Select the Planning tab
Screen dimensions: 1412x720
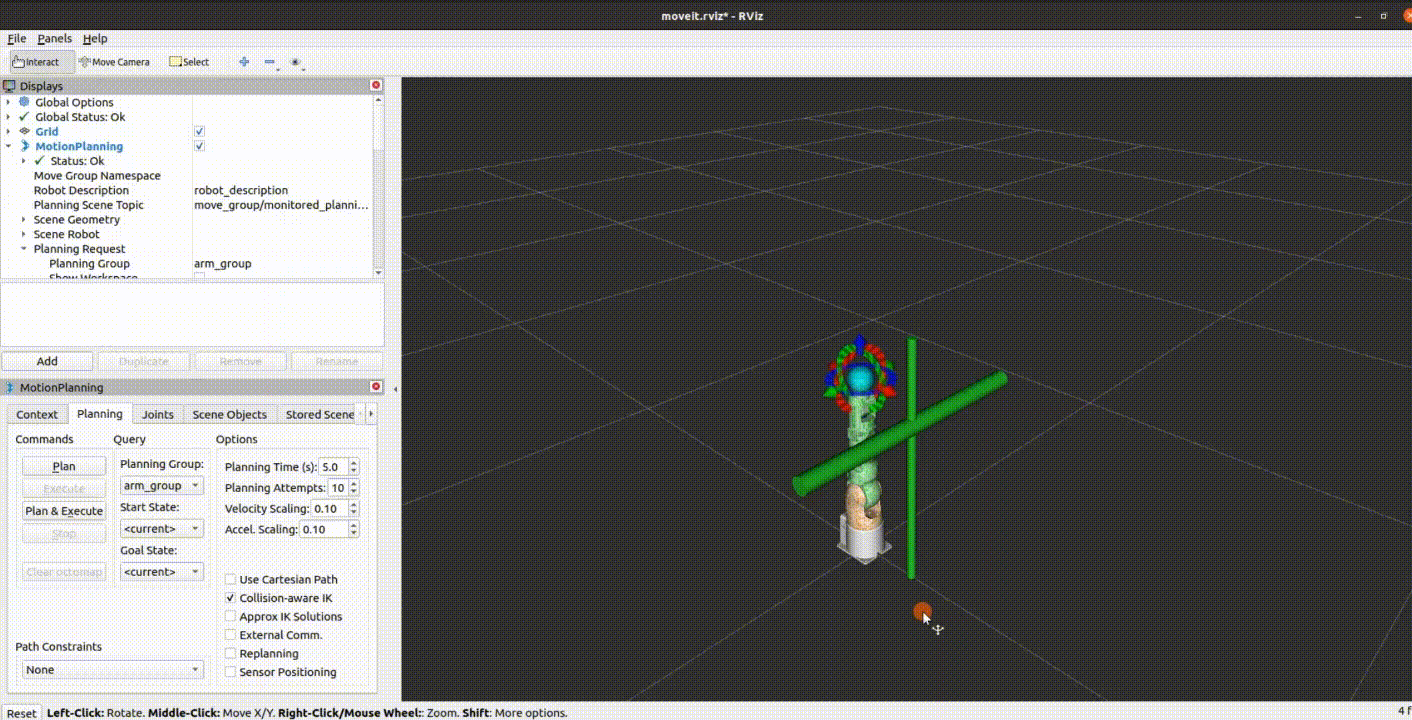pyautogui.click(x=100, y=414)
